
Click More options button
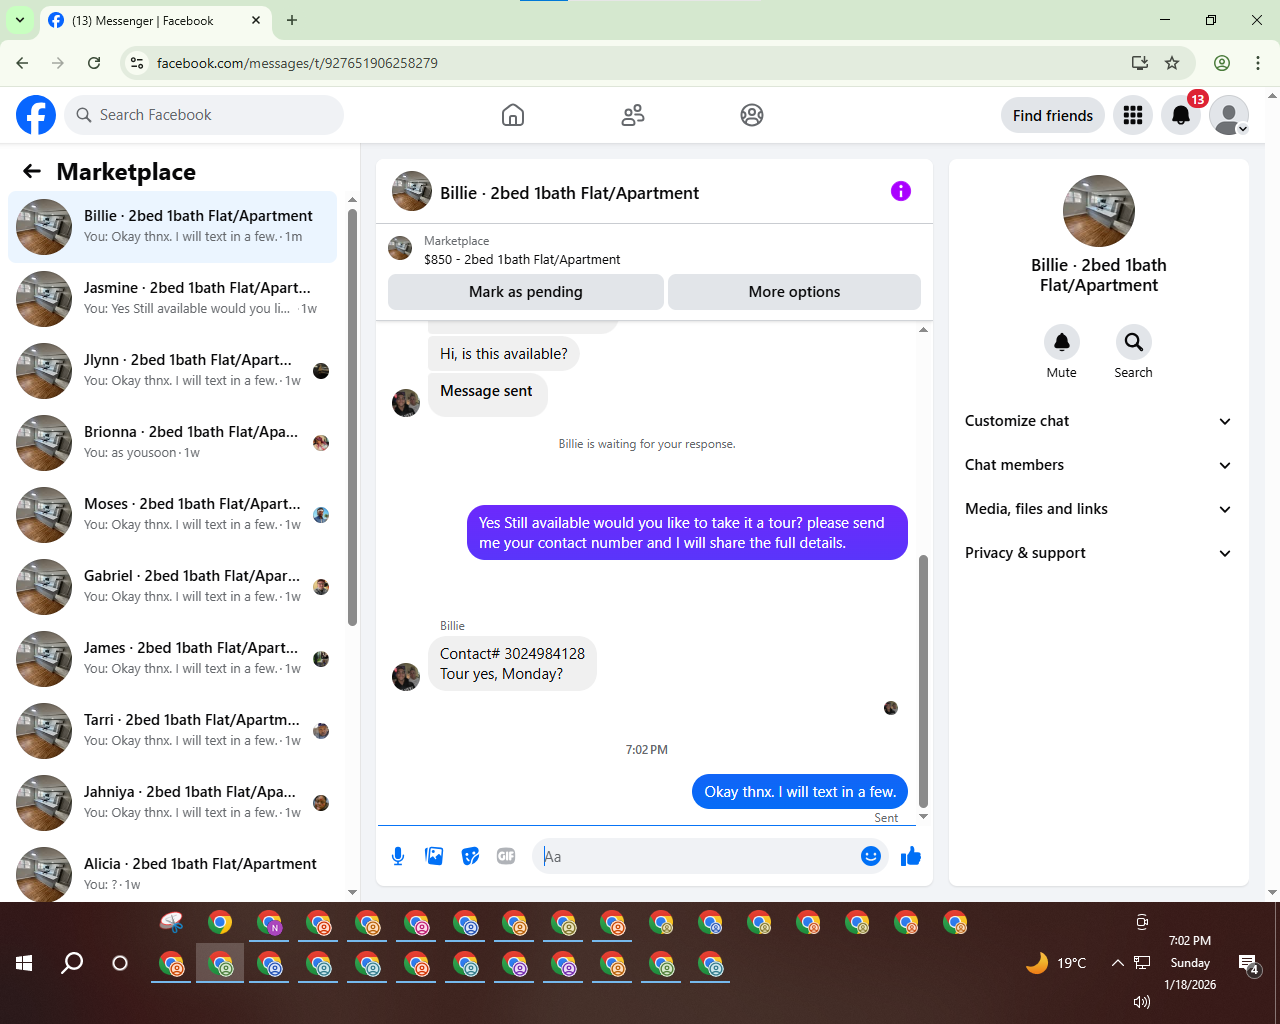point(795,292)
